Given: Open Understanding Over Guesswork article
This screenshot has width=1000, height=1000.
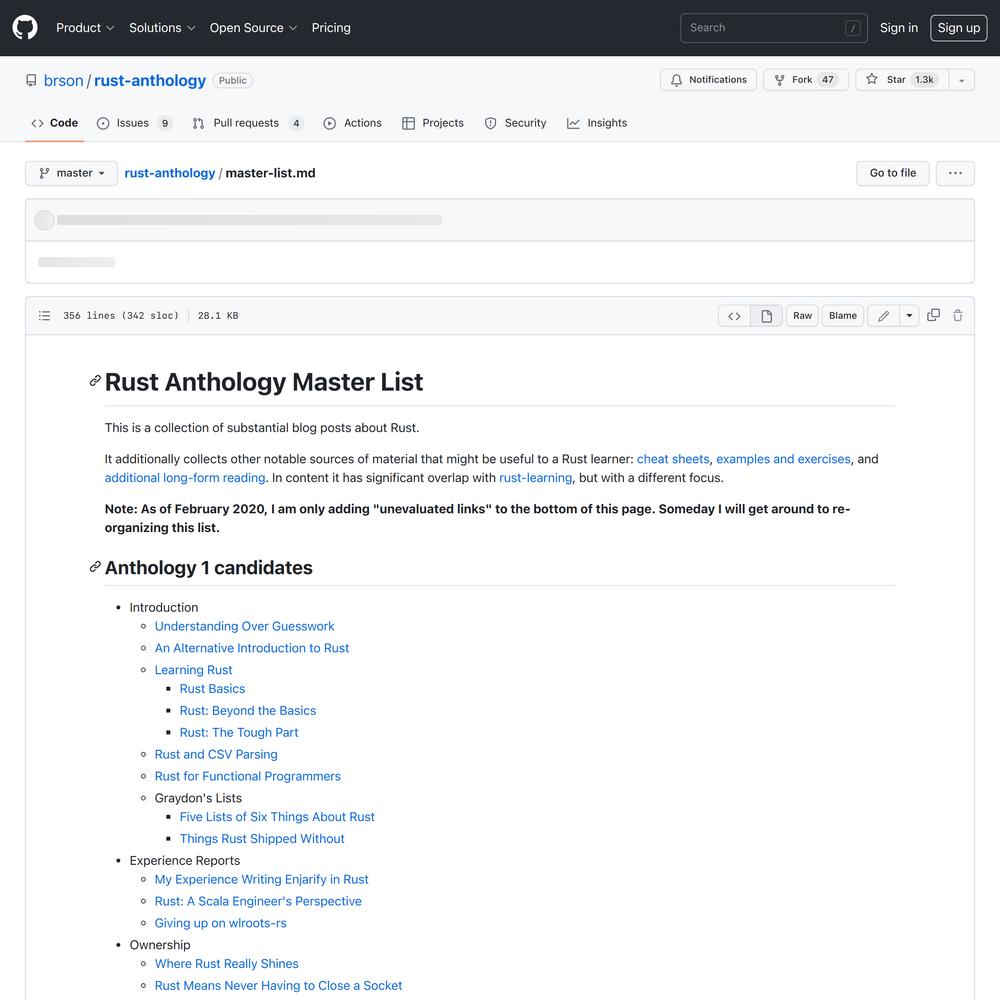Looking at the screenshot, I should (x=244, y=626).
